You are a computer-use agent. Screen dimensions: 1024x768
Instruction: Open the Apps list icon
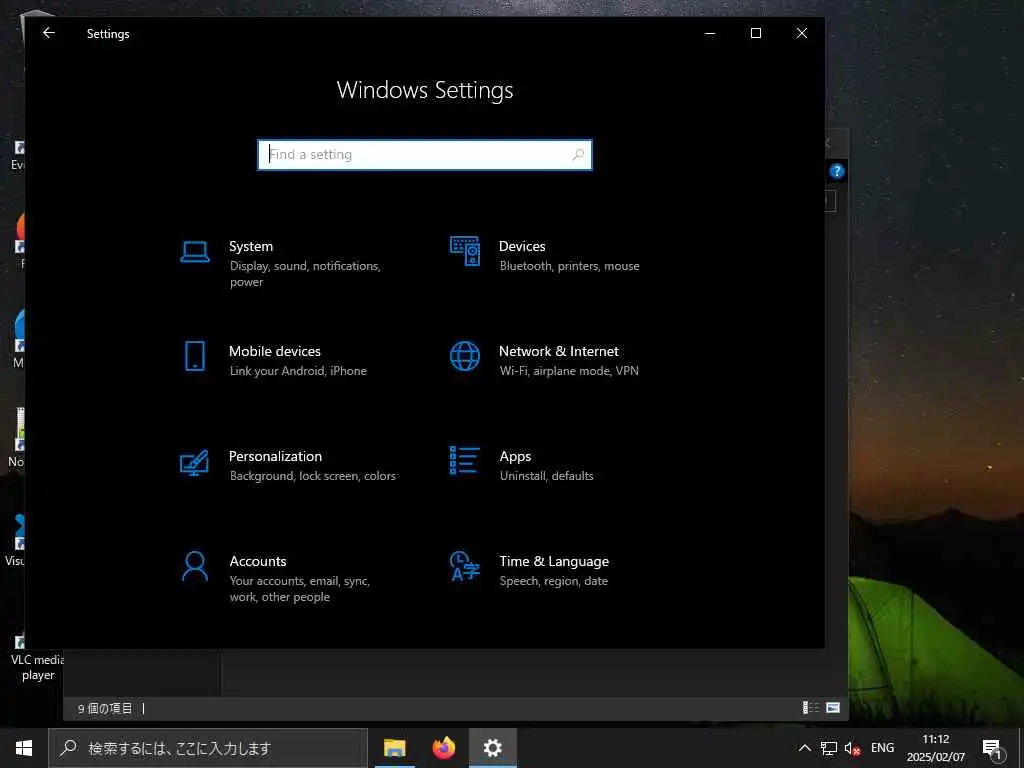click(465, 460)
